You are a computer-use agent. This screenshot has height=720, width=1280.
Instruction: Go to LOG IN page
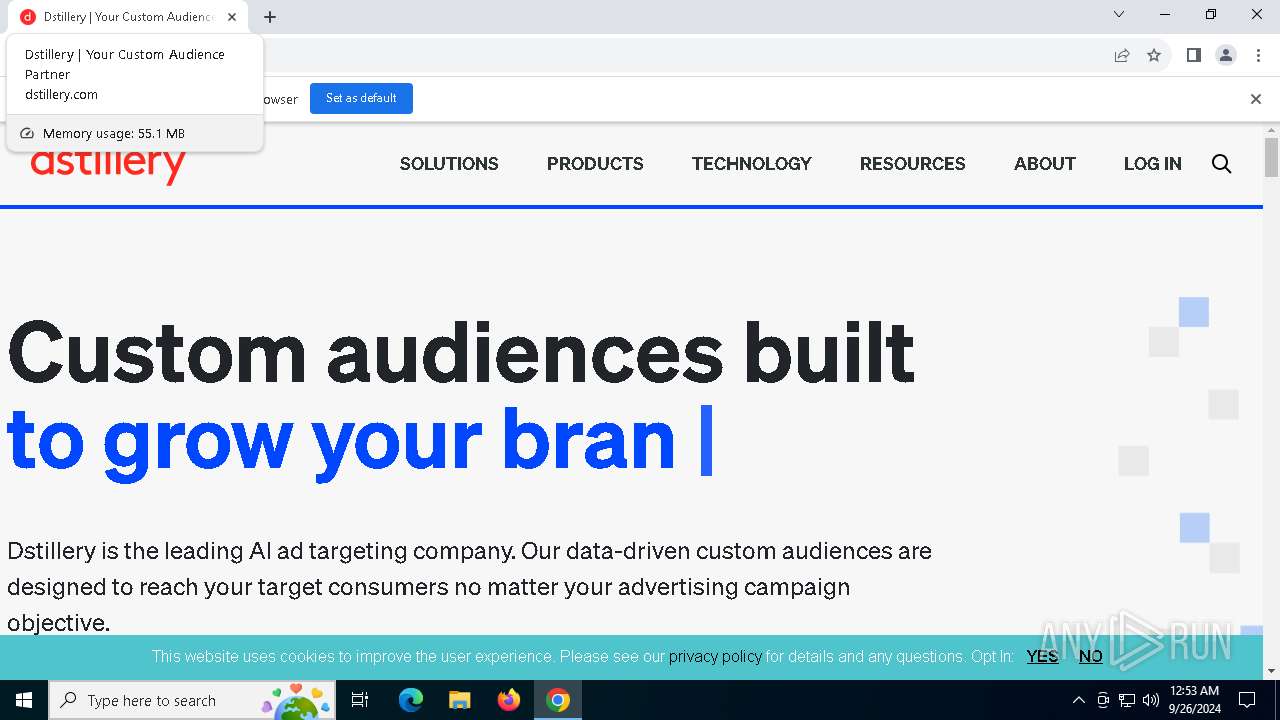tap(1153, 164)
